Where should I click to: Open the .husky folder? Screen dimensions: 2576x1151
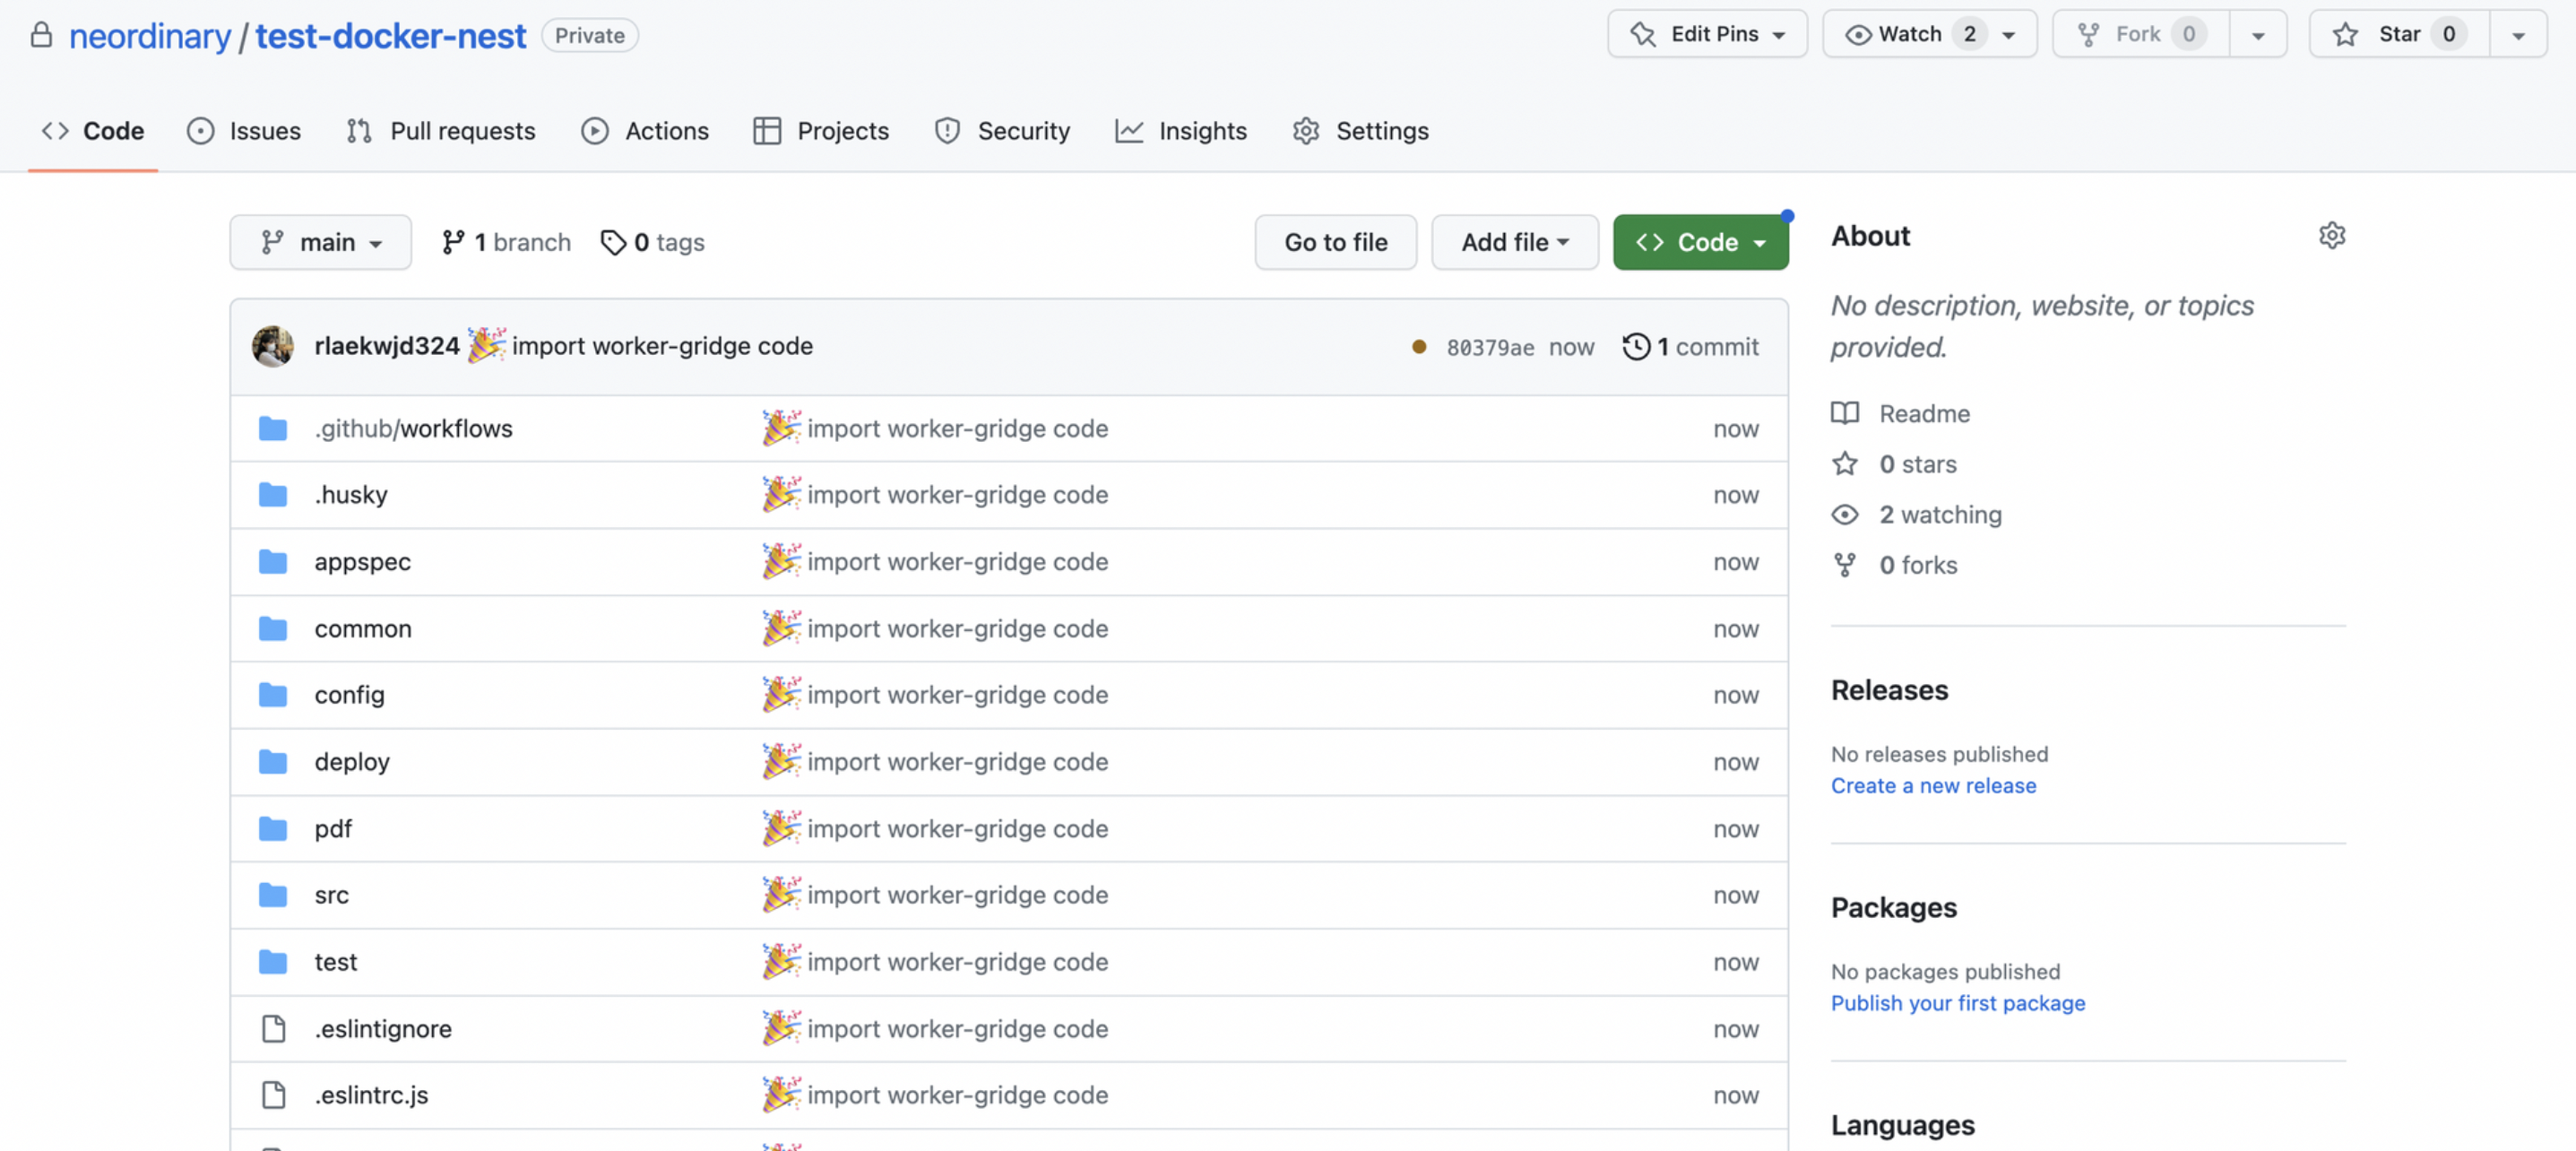tap(351, 495)
